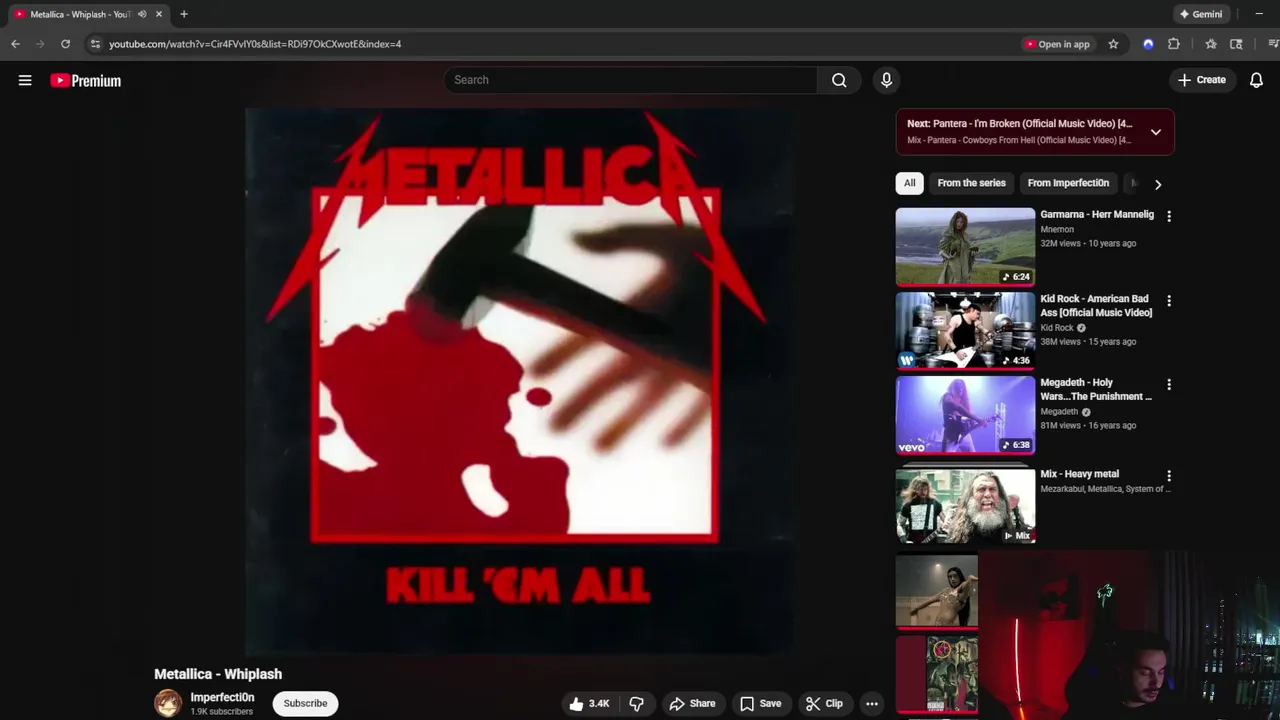This screenshot has height=720, width=1280.
Task: Open options menu for Kid Rock video
Action: (1168, 300)
